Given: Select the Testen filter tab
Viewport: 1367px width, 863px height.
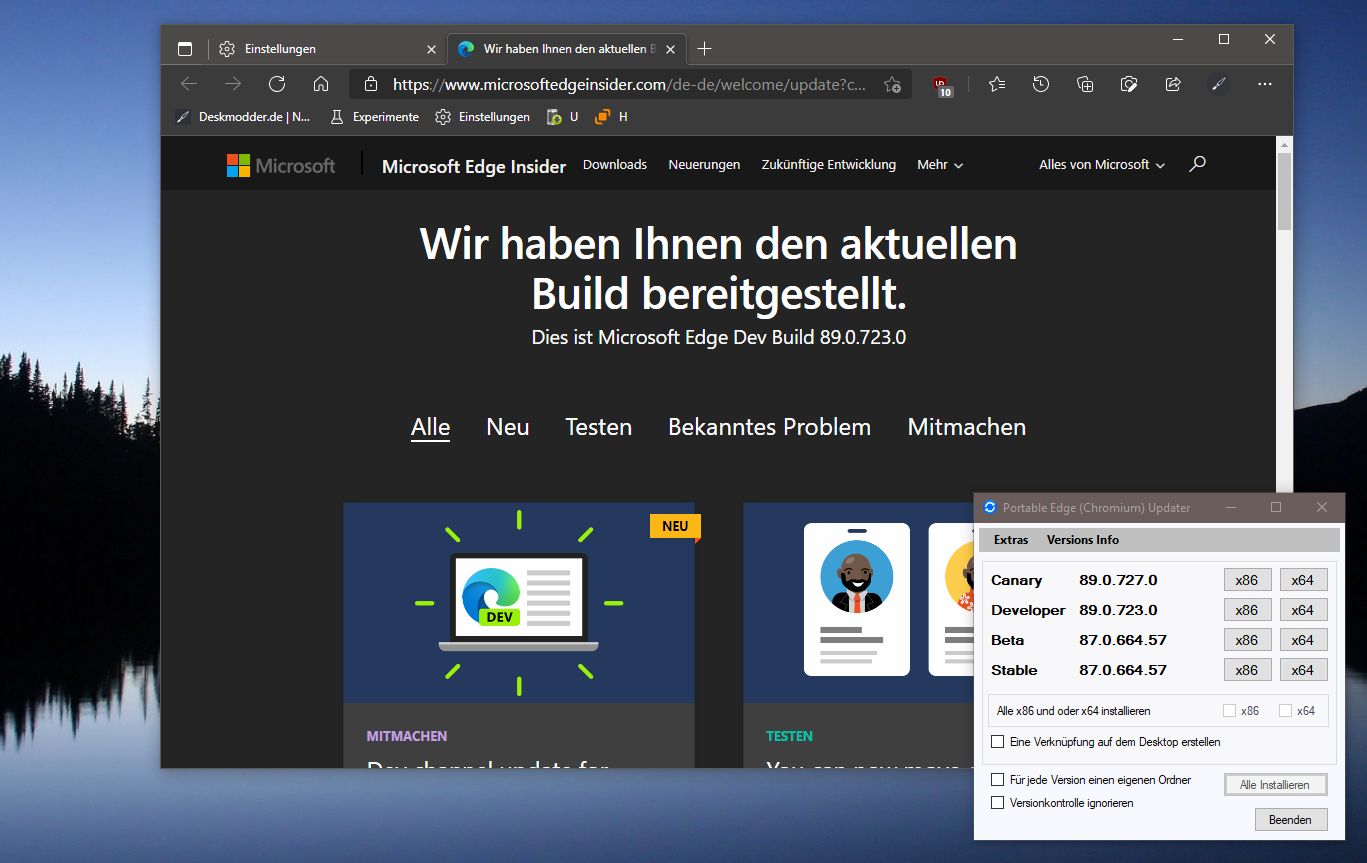Looking at the screenshot, I should point(599,427).
